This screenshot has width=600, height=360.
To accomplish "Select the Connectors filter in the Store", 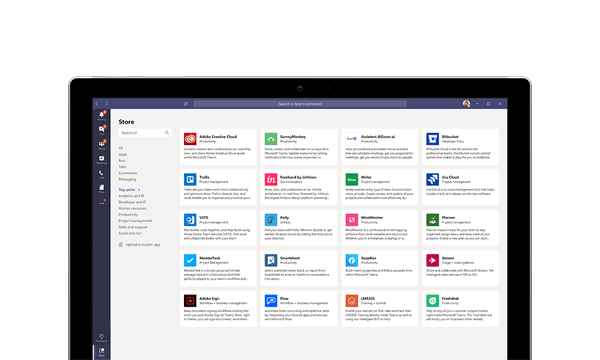I will pos(128,173).
